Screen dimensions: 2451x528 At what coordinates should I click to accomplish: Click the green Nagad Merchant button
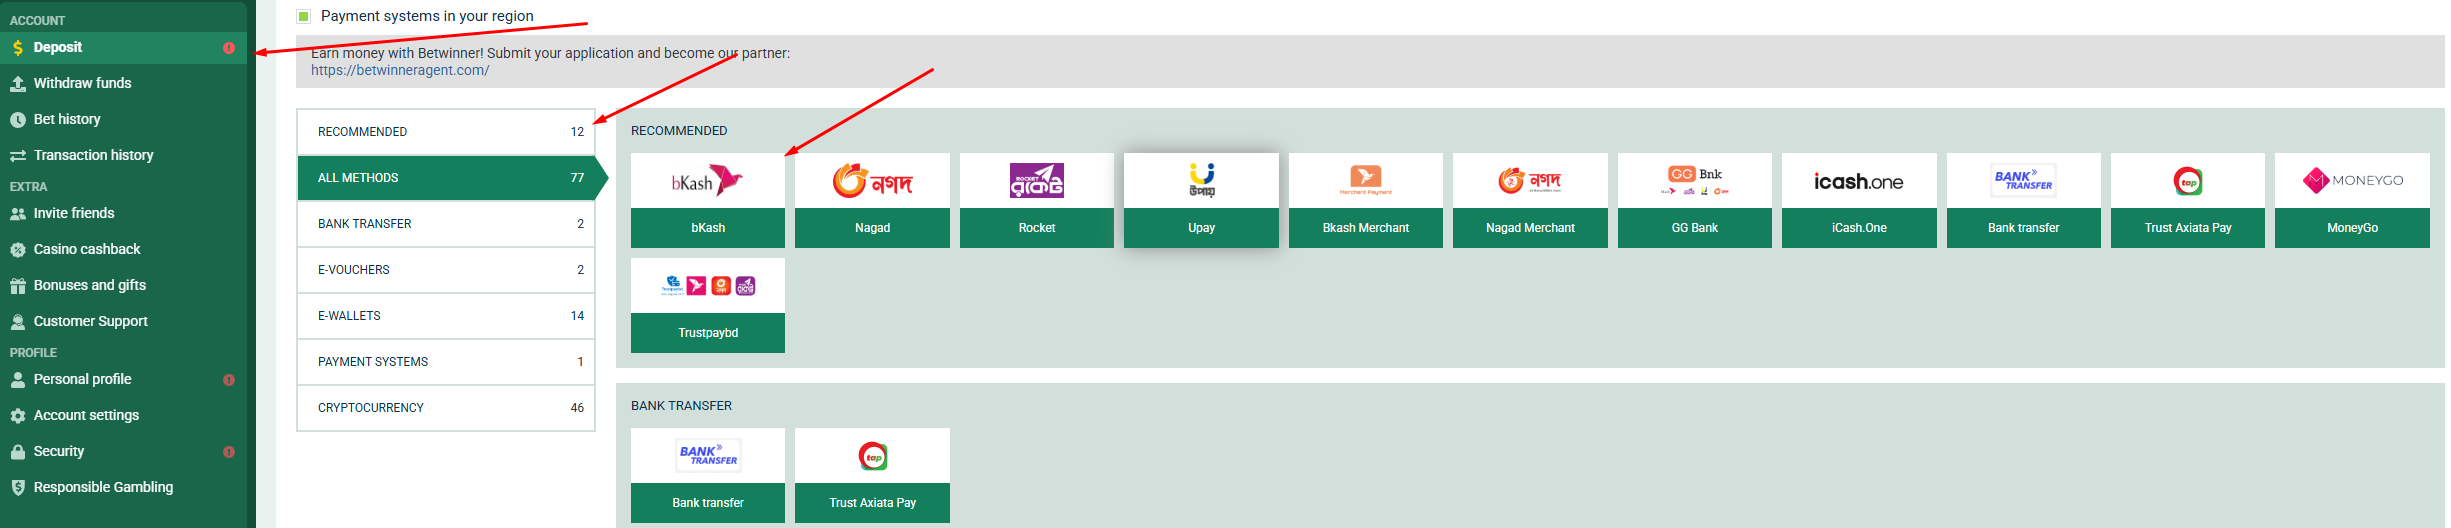tap(1530, 228)
